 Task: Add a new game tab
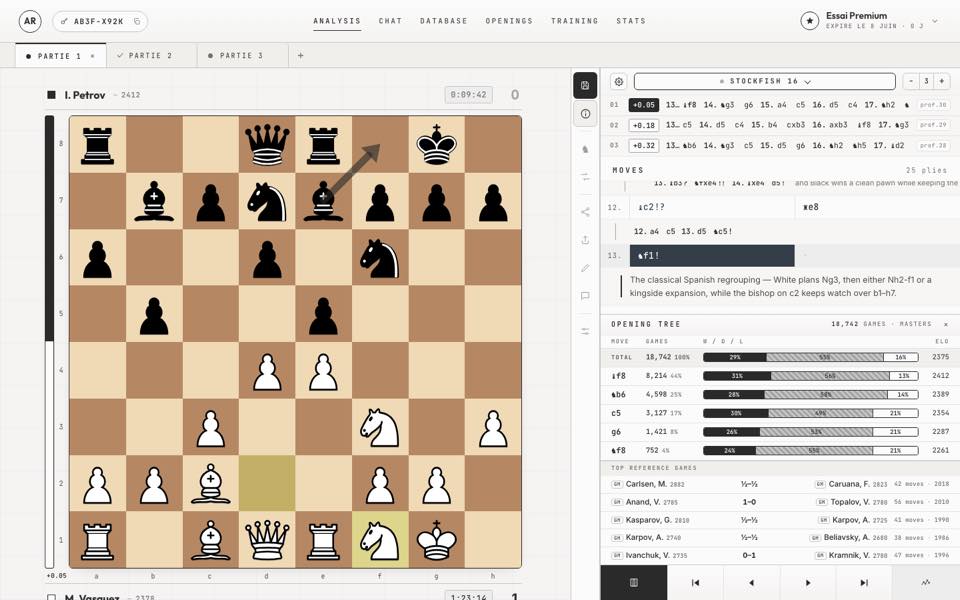[301, 56]
